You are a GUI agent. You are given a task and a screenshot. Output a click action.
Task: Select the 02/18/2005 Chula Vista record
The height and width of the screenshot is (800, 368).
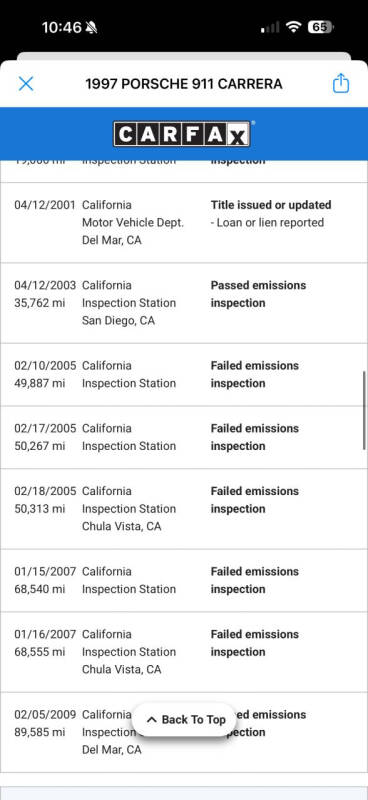click(184, 509)
